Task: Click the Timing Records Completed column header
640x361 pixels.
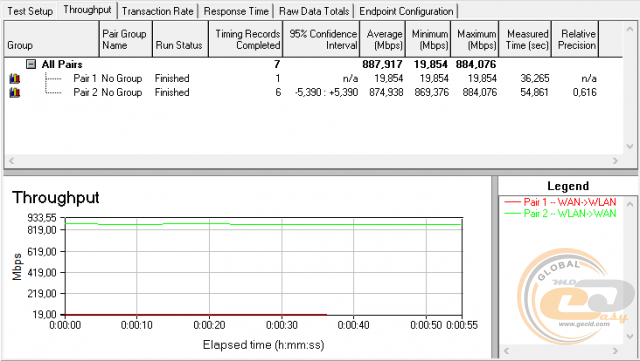Action: pos(246,39)
